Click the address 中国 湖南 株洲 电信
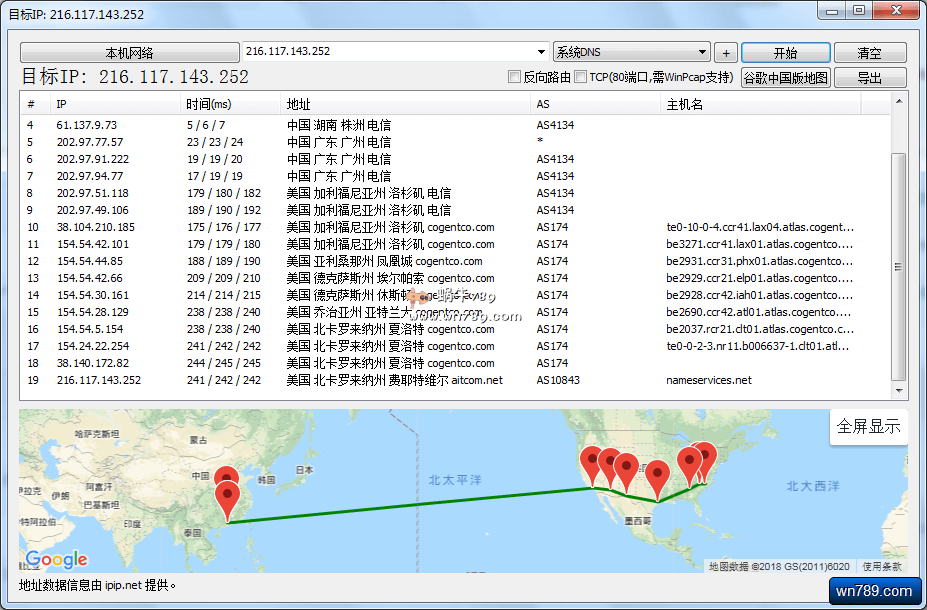 click(x=339, y=125)
